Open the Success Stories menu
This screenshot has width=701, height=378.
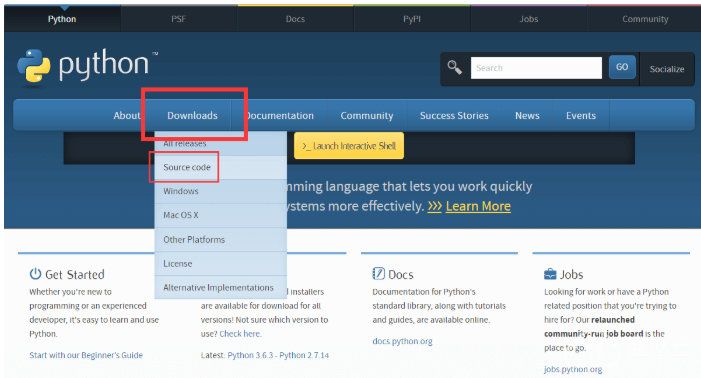454,115
